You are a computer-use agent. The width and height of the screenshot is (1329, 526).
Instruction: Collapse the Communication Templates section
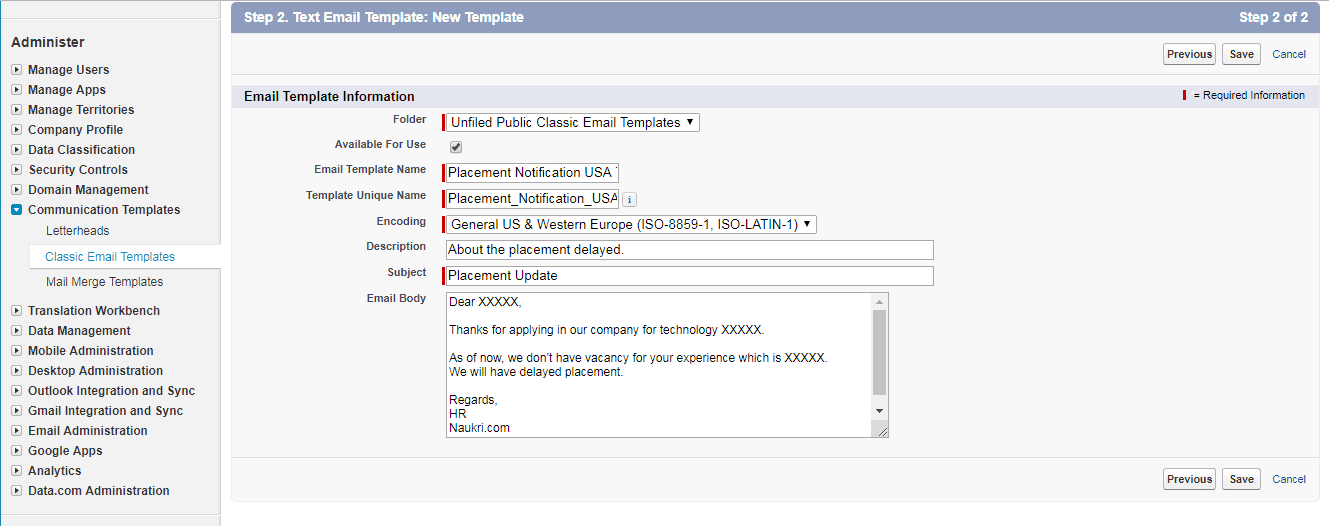(17, 210)
